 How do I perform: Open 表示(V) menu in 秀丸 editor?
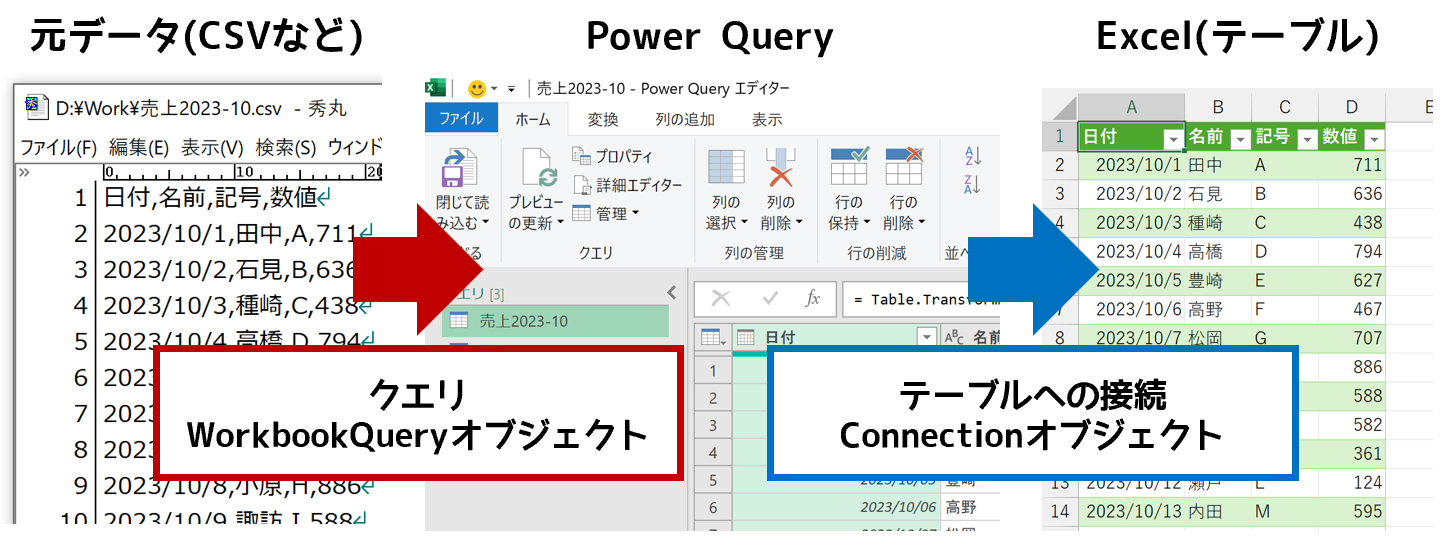tap(212, 148)
